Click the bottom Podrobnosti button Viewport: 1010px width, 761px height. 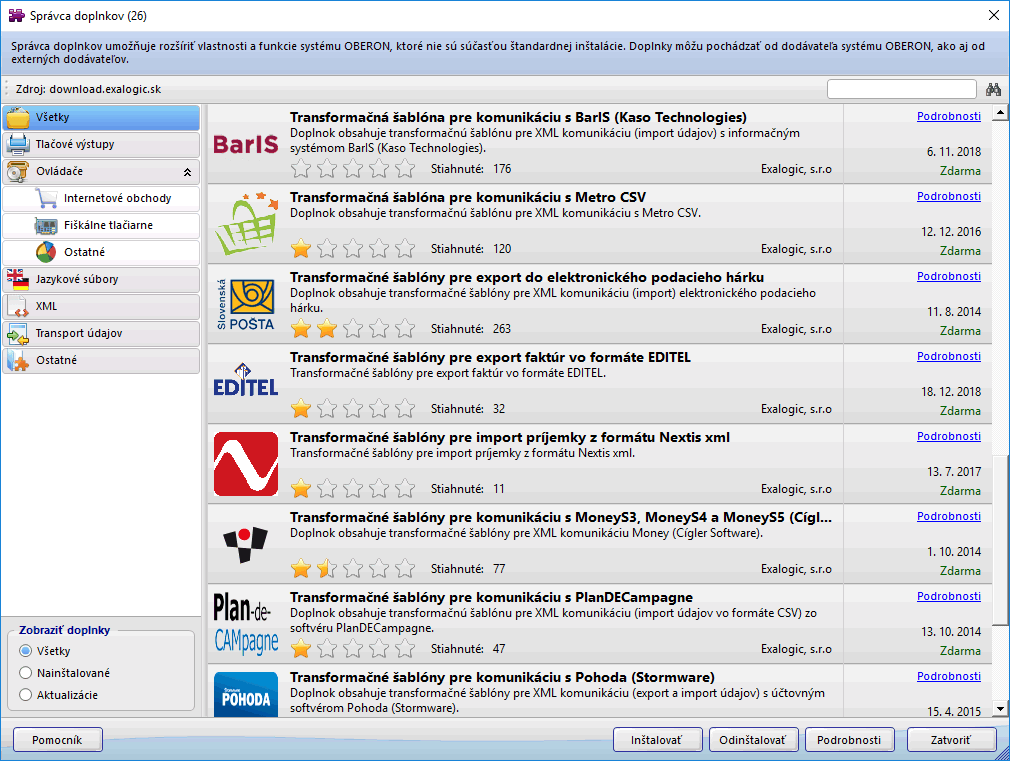[x=849, y=740]
